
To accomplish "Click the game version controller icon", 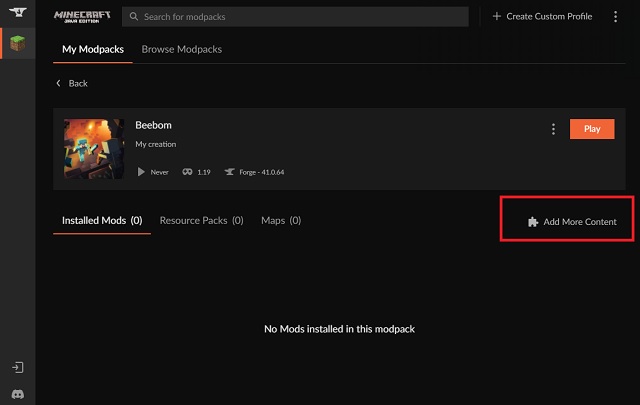I will pos(187,172).
